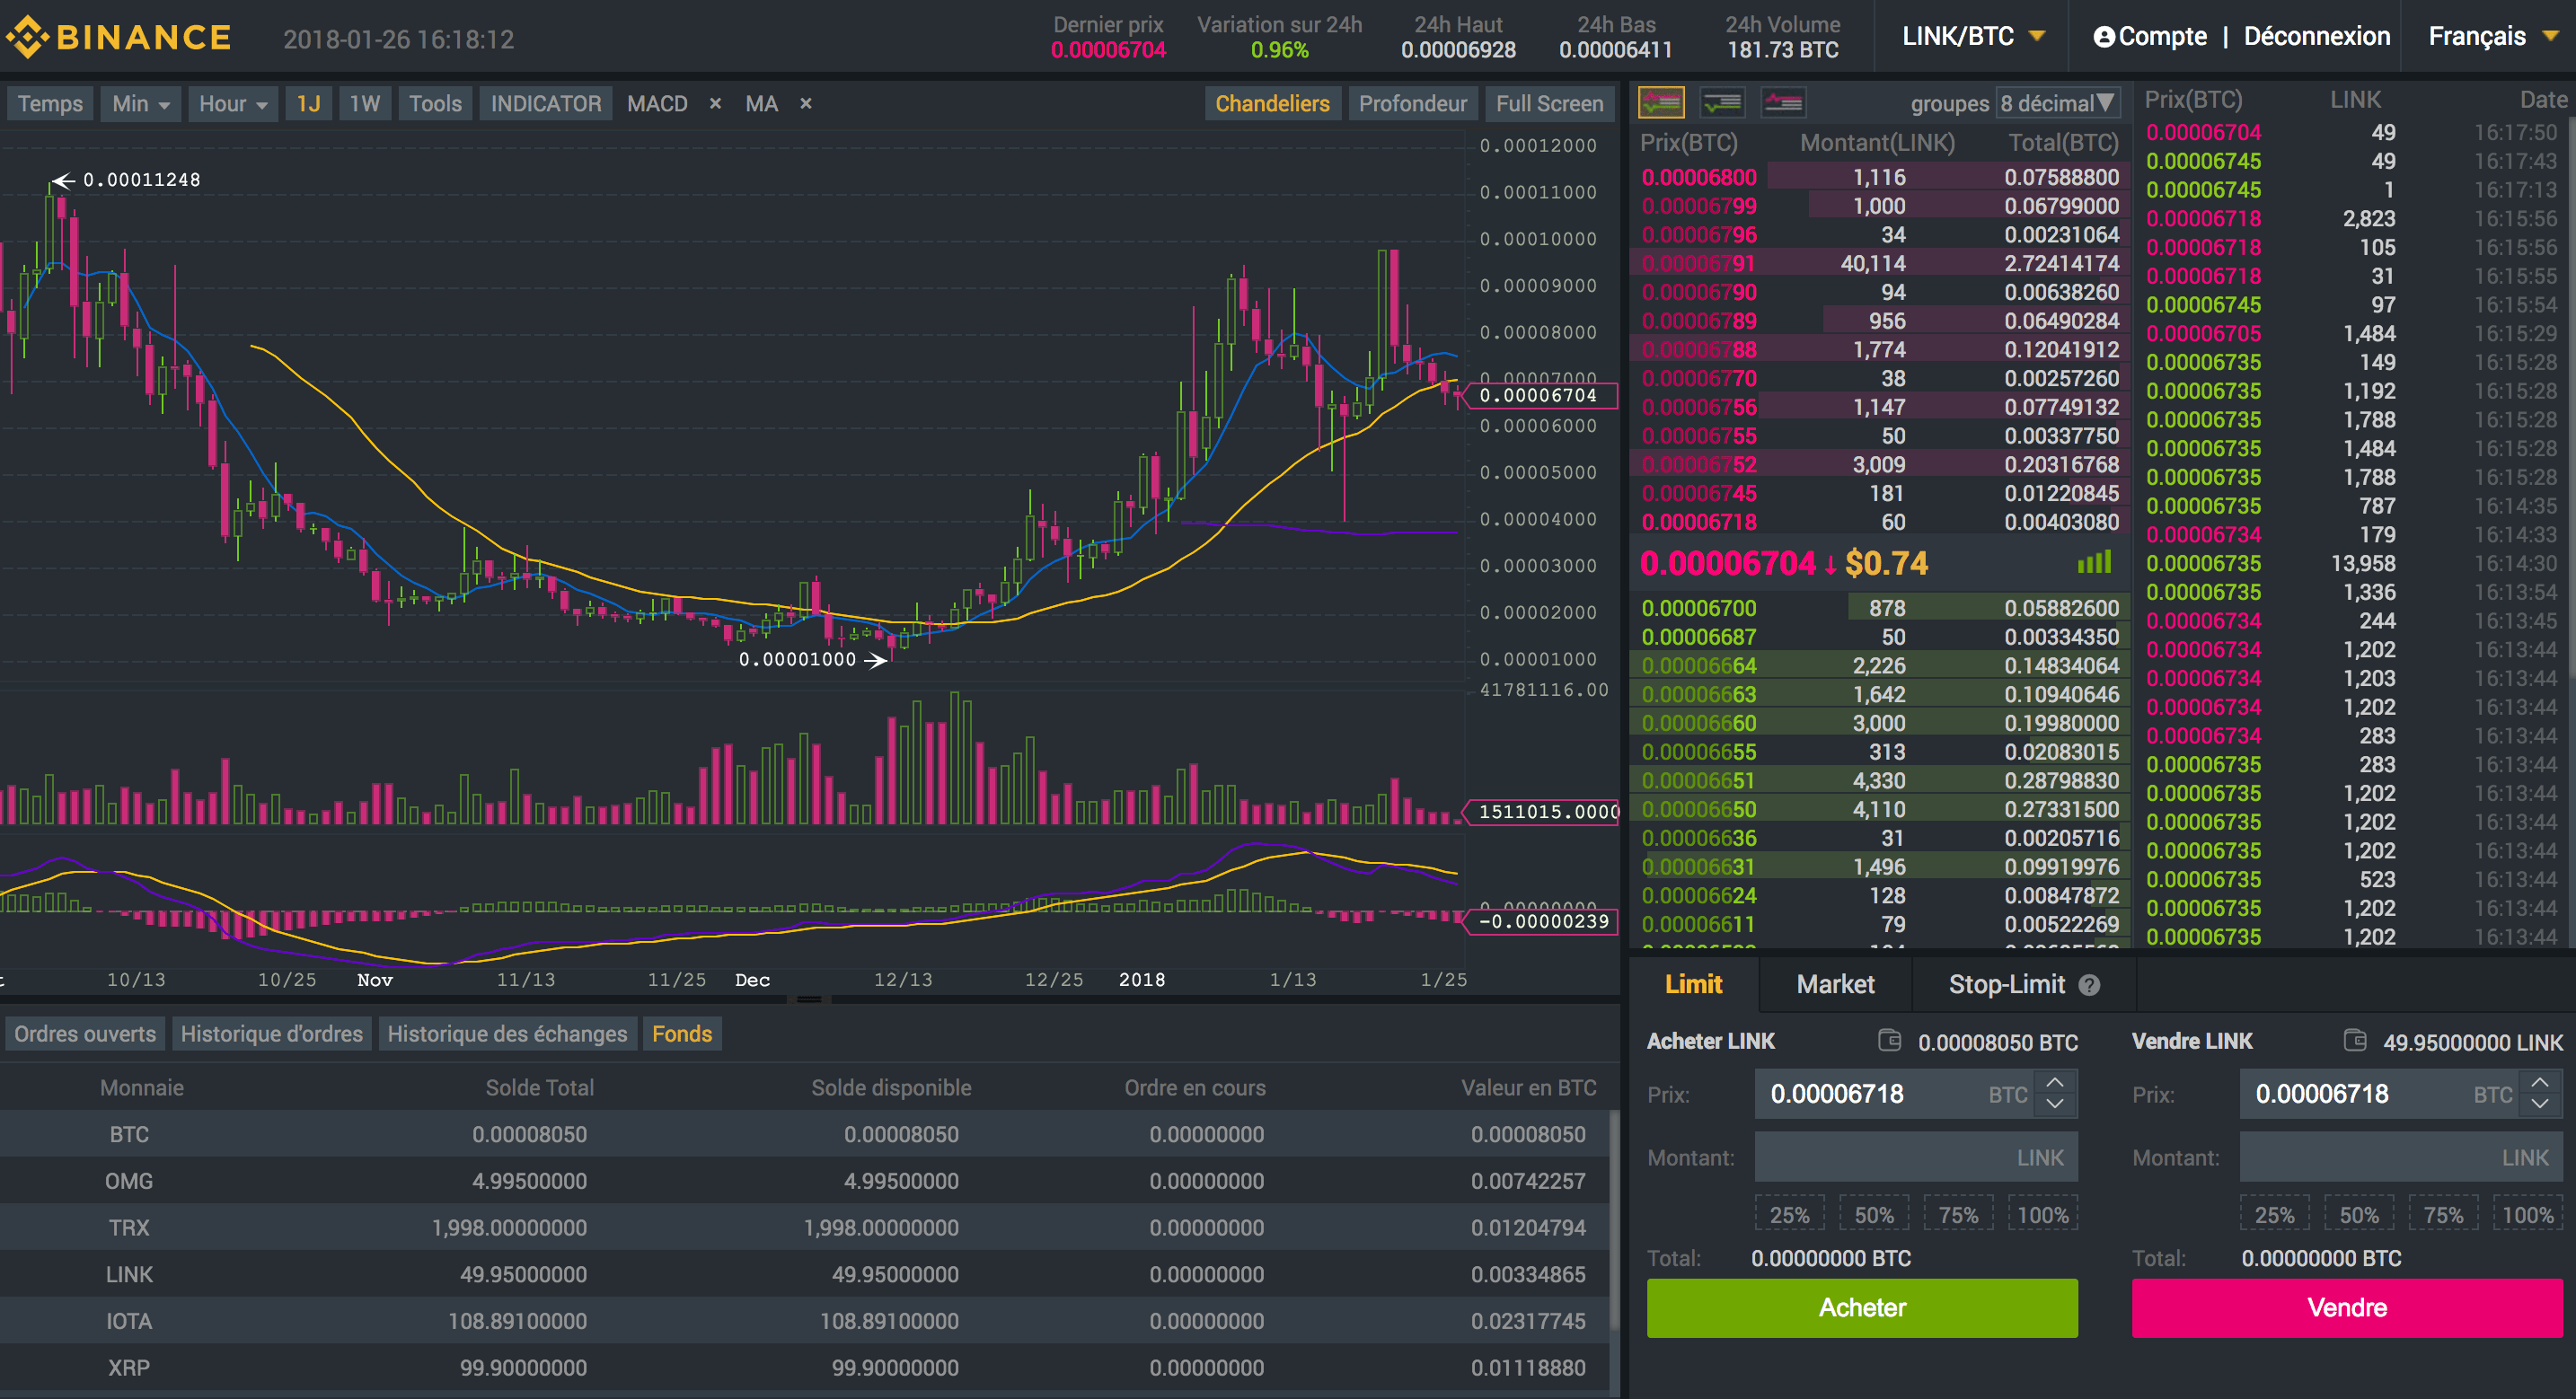The height and width of the screenshot is (1399, 2576).
Task: Open the Ordres ouverts tab
Action: [x=85, y=1034]
